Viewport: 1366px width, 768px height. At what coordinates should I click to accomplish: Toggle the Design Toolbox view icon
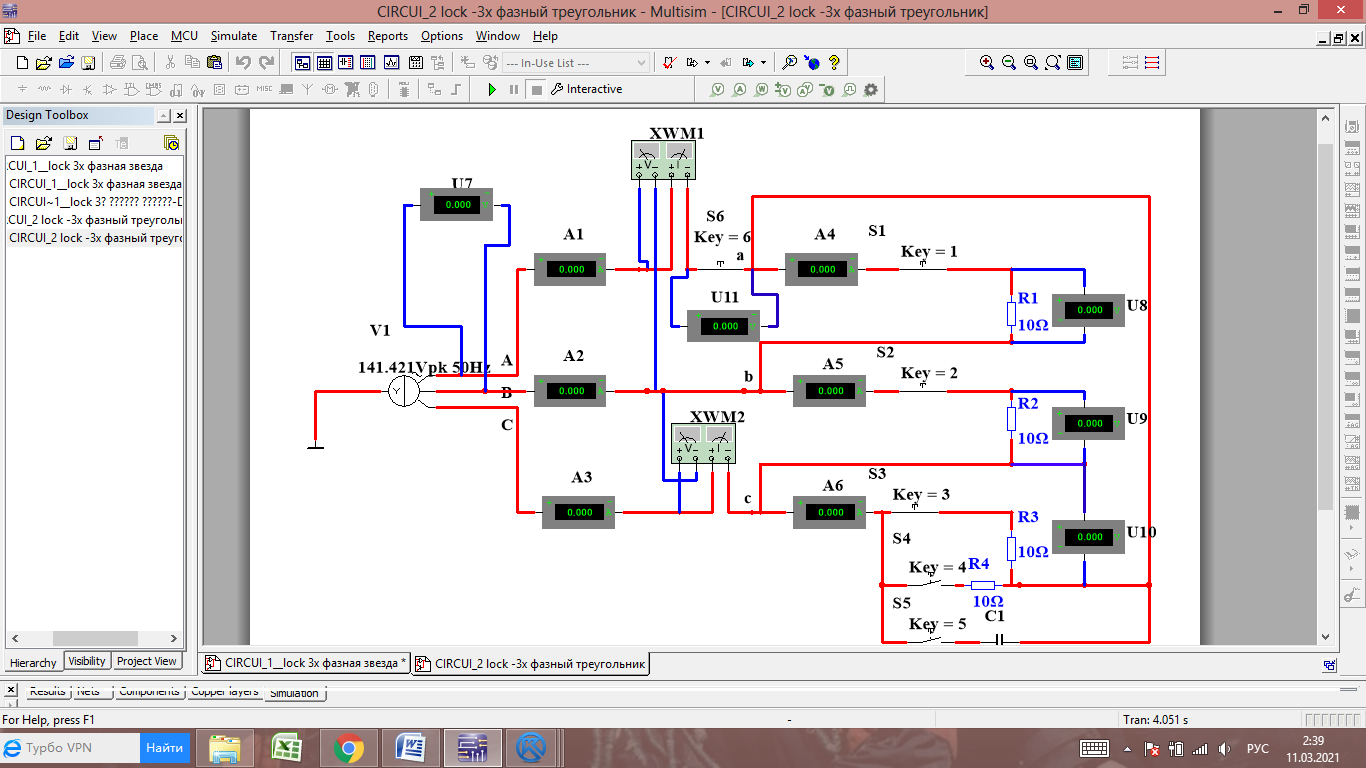pyautogui.click(x=302, y=63)
